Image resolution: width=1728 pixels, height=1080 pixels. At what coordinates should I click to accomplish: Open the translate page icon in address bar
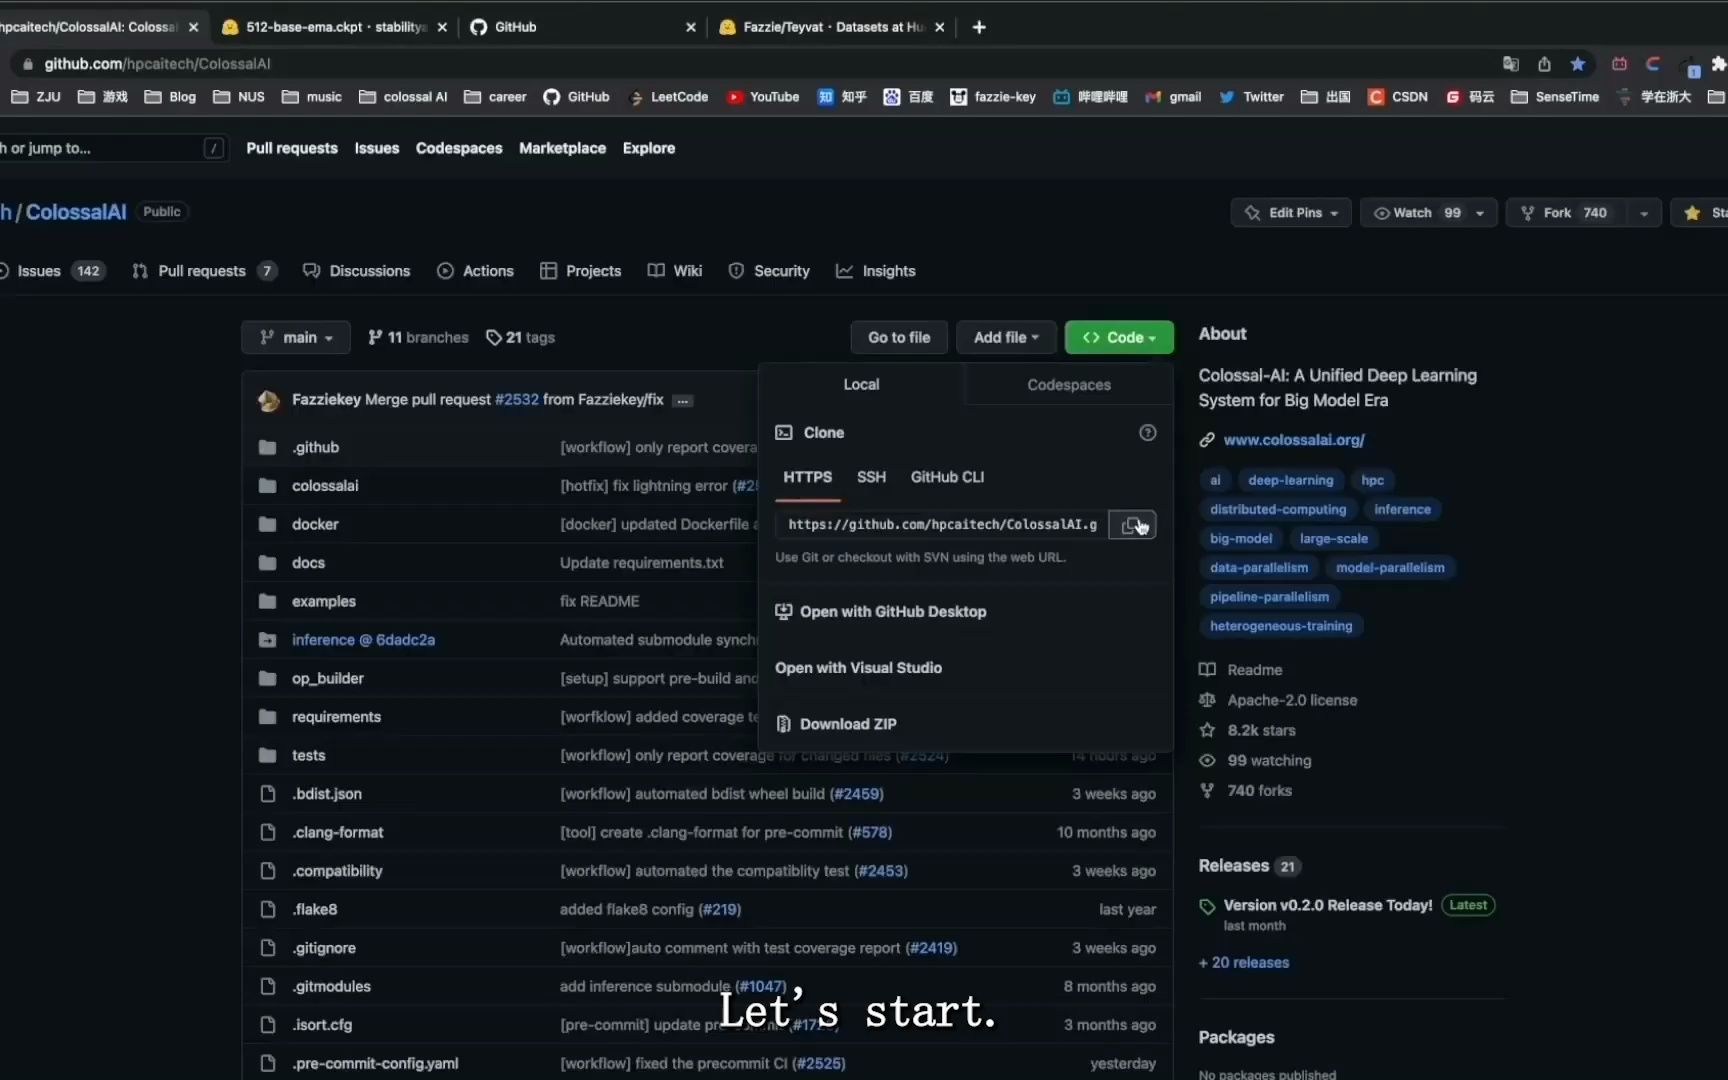click(1510, 64)
